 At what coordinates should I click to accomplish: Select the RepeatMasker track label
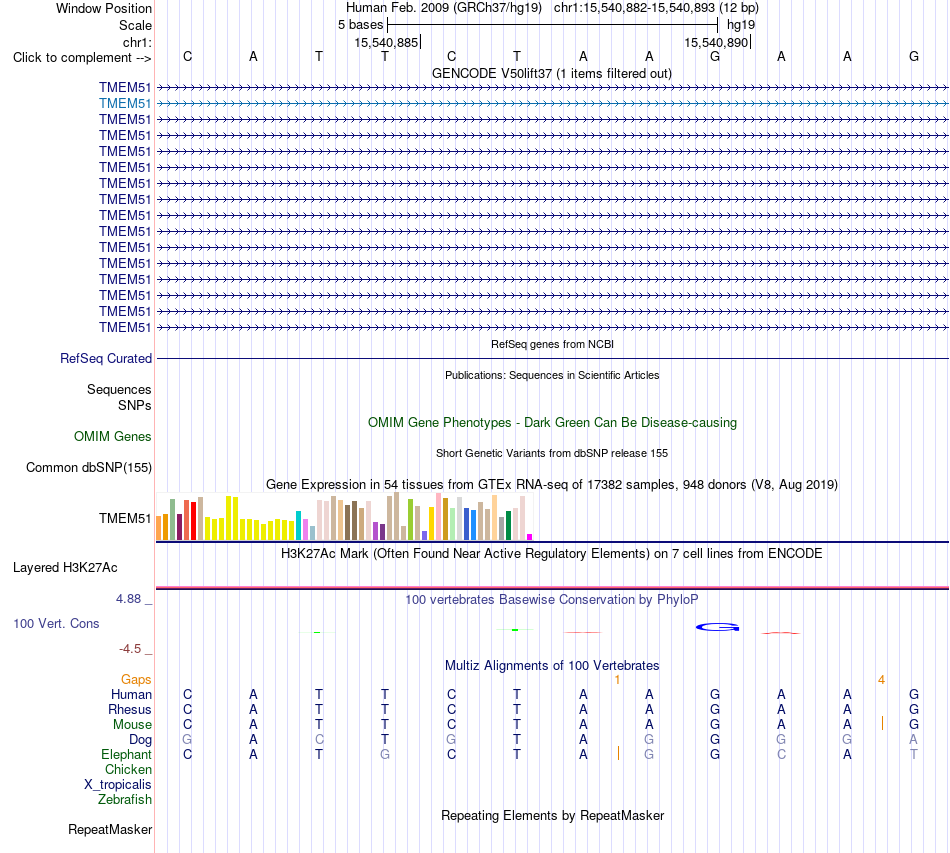coord(110,829)
